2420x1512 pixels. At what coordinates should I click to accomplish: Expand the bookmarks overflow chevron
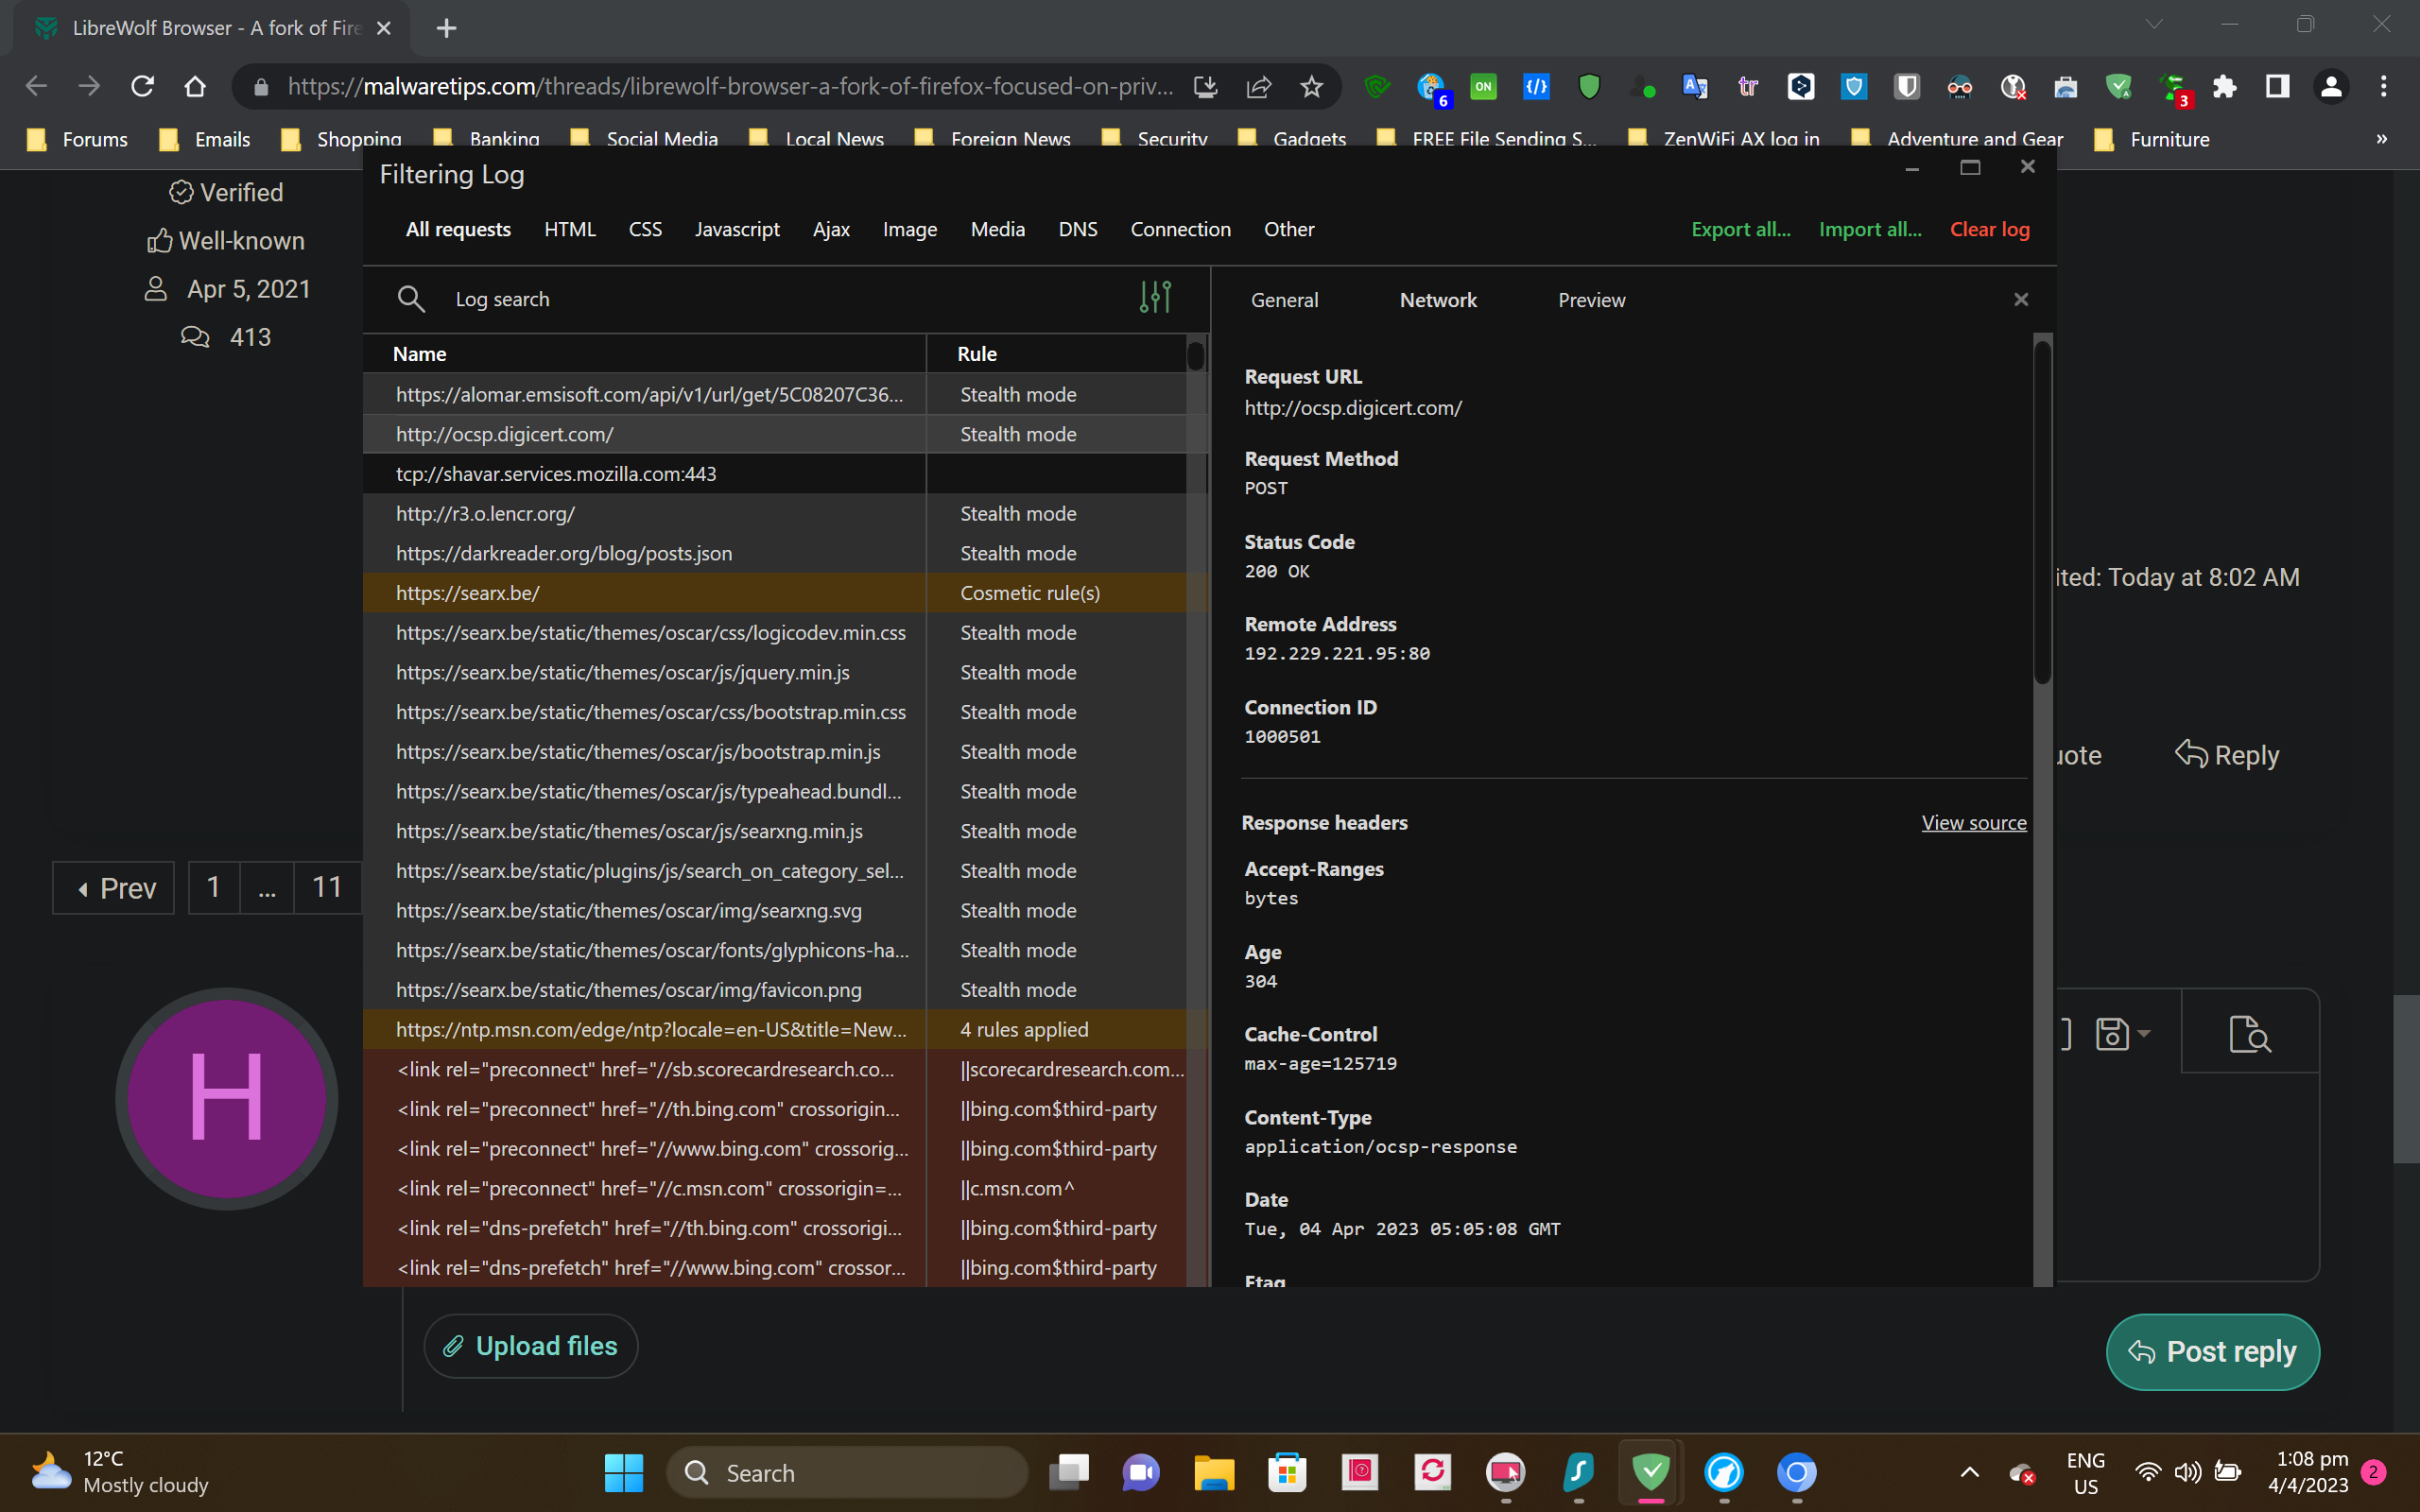(2381, 139)
